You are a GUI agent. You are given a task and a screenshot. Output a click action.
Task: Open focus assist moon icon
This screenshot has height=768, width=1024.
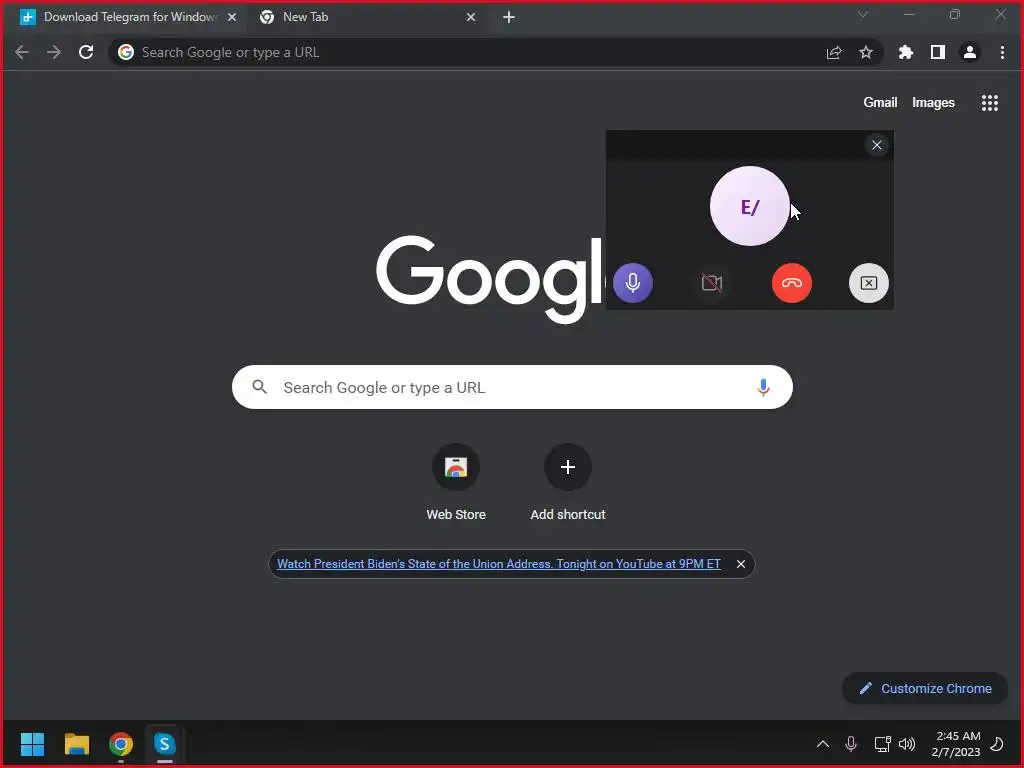click(x=997, y=744)
